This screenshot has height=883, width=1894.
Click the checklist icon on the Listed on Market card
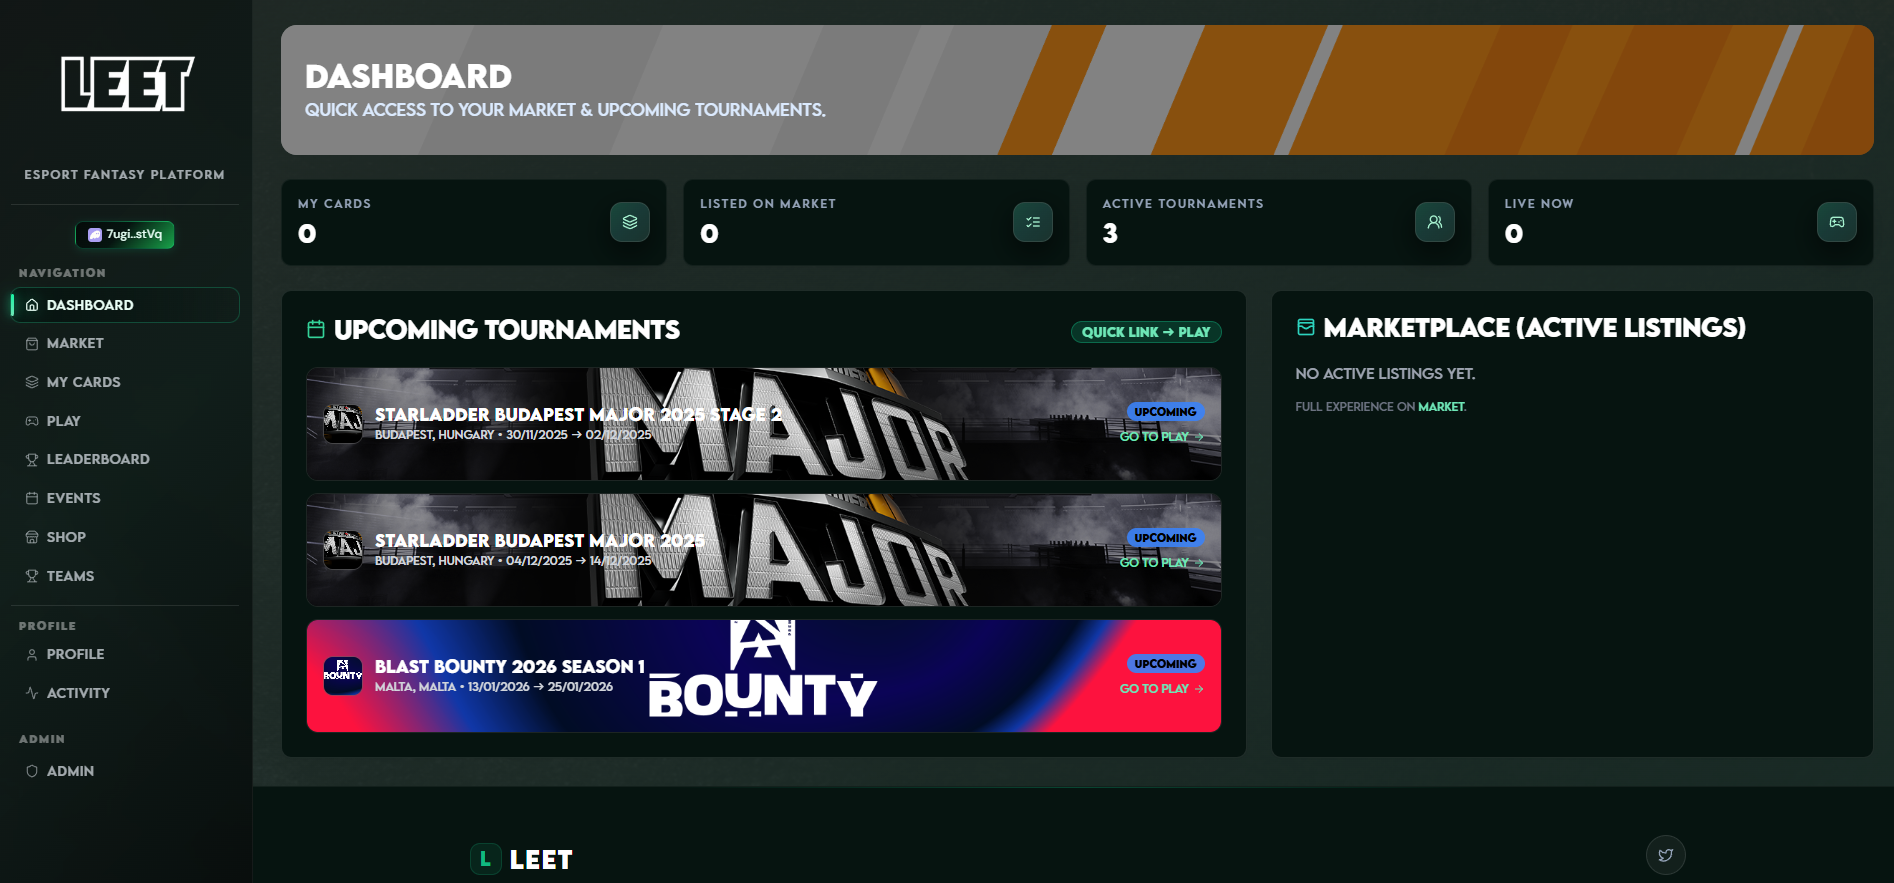1033,222
